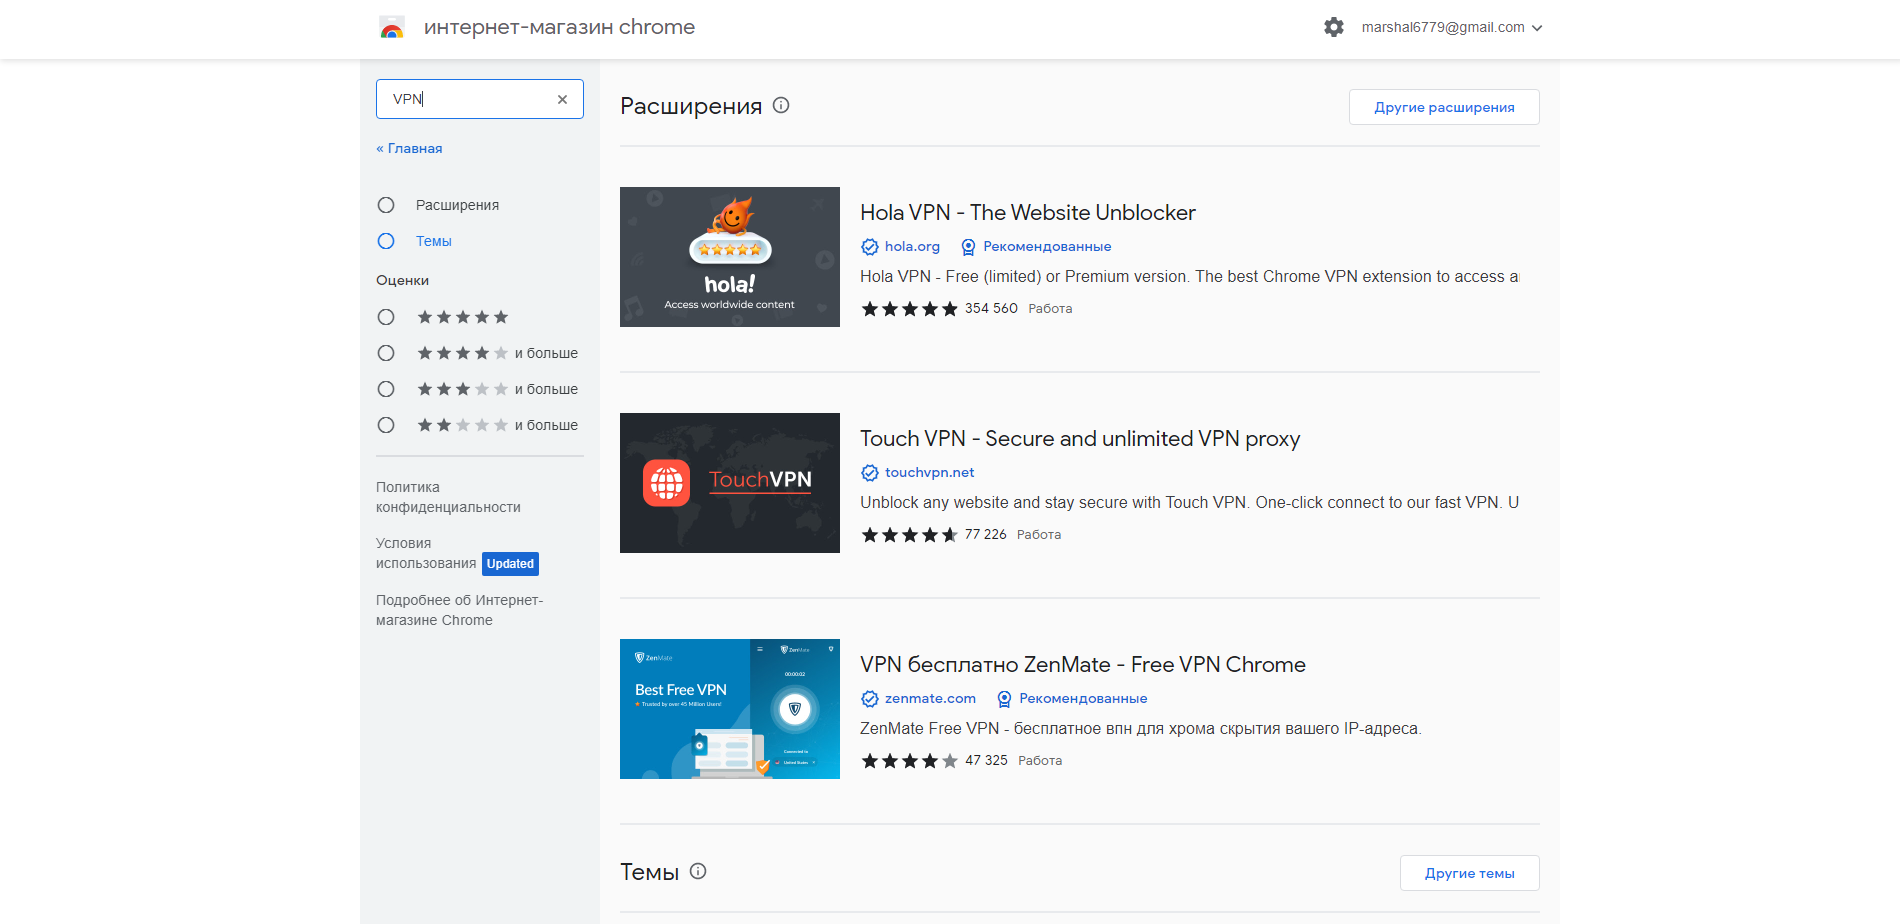Click Работа category label under ZenMate

click(x=1040, y=760)
